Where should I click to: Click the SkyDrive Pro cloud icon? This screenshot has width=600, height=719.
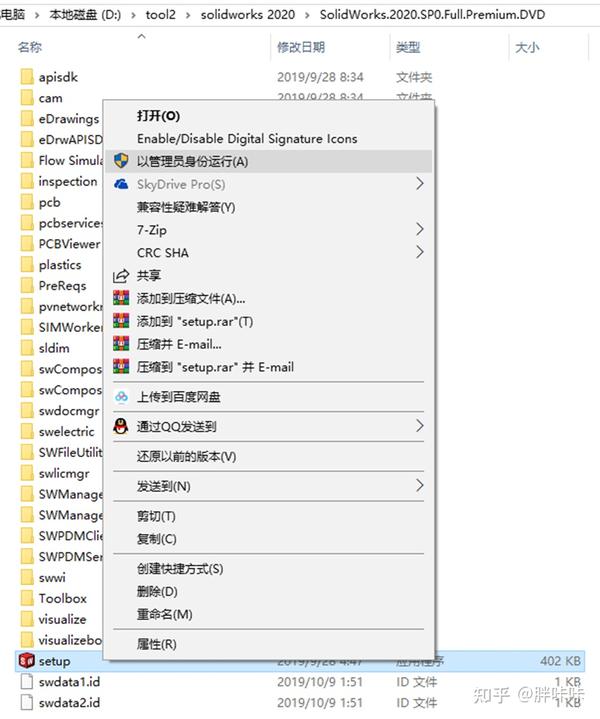point(121,184)
